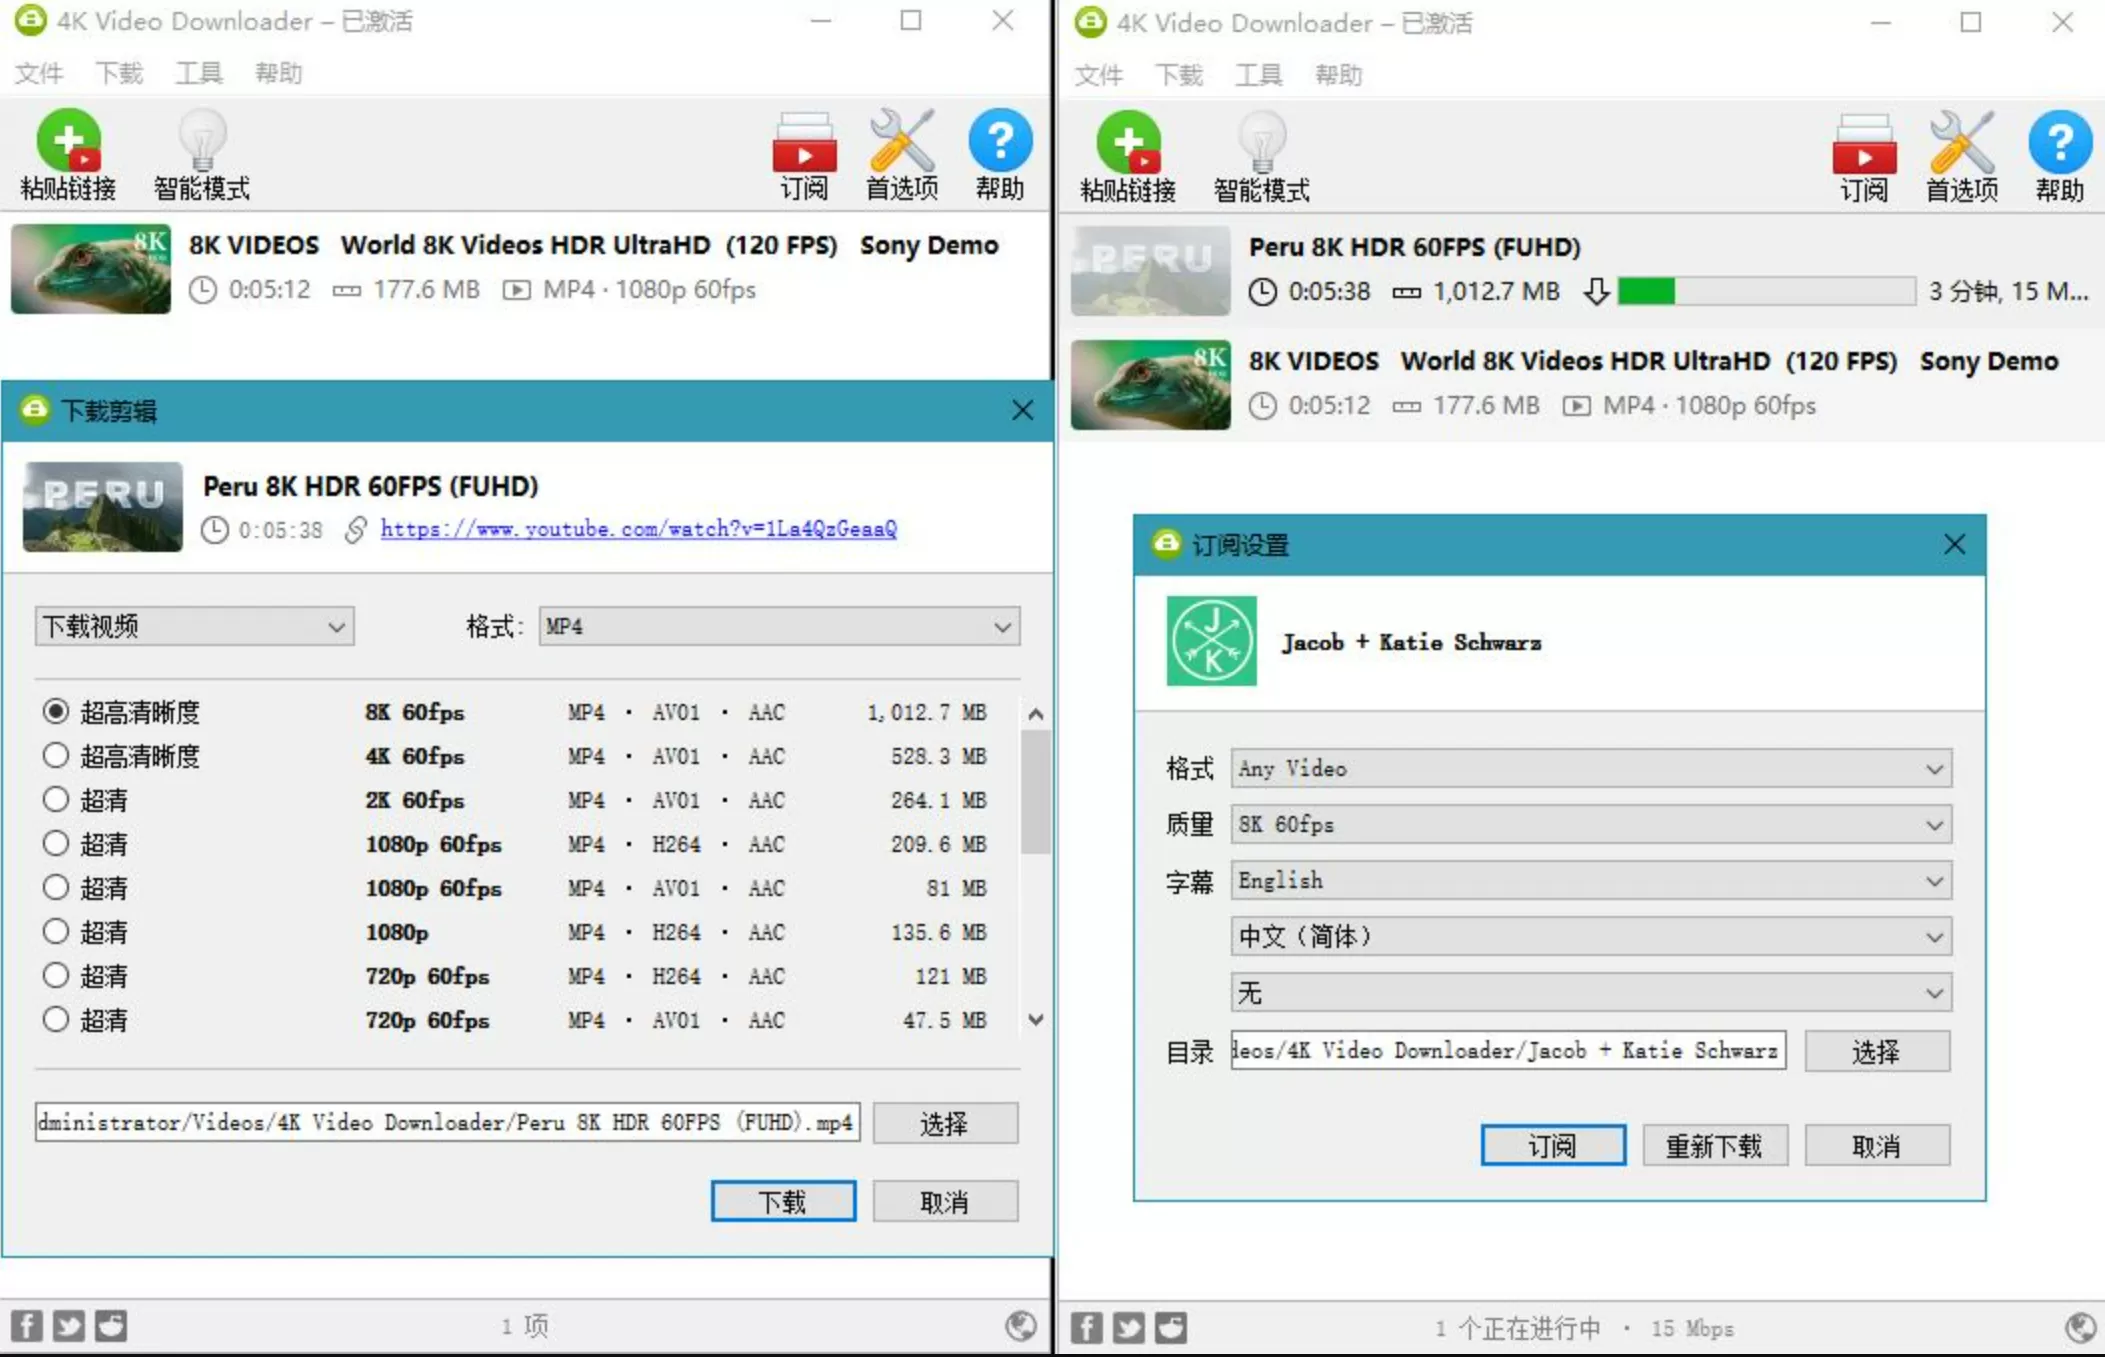This screenshot has width=2105, height=1357.
Task: Open File menu in right window
Action: click(x=1098, y=75)
